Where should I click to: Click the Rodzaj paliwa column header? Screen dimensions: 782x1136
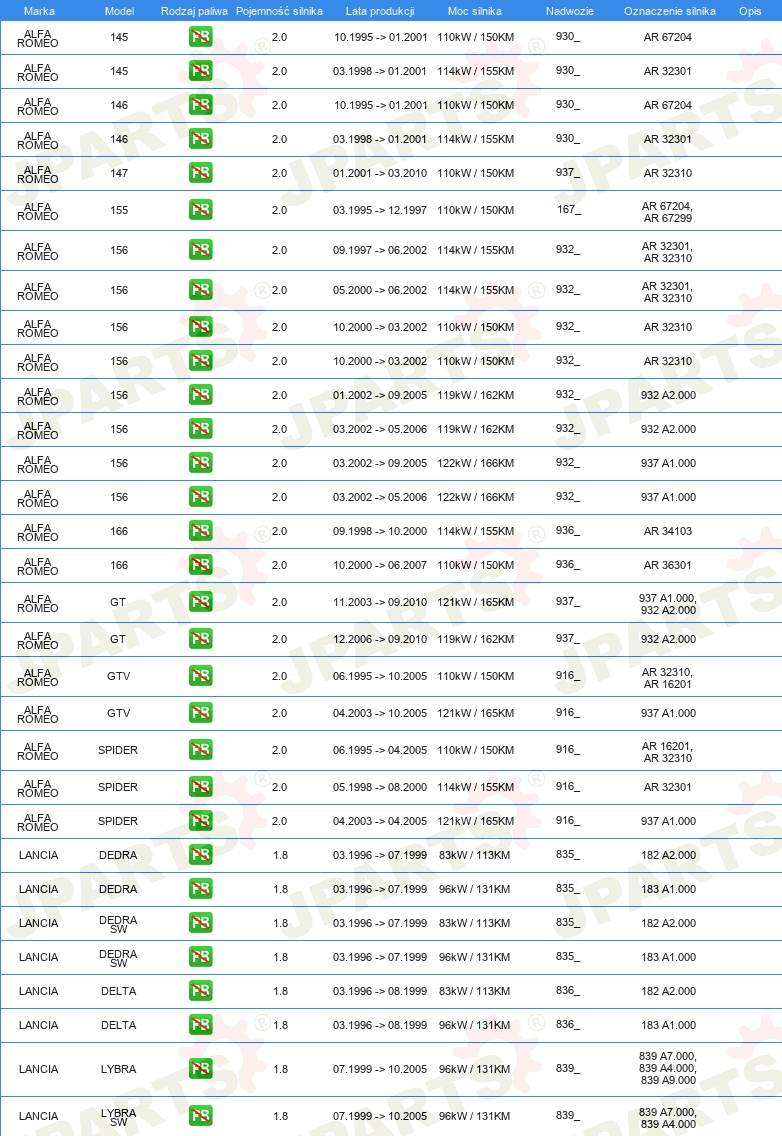194,11
